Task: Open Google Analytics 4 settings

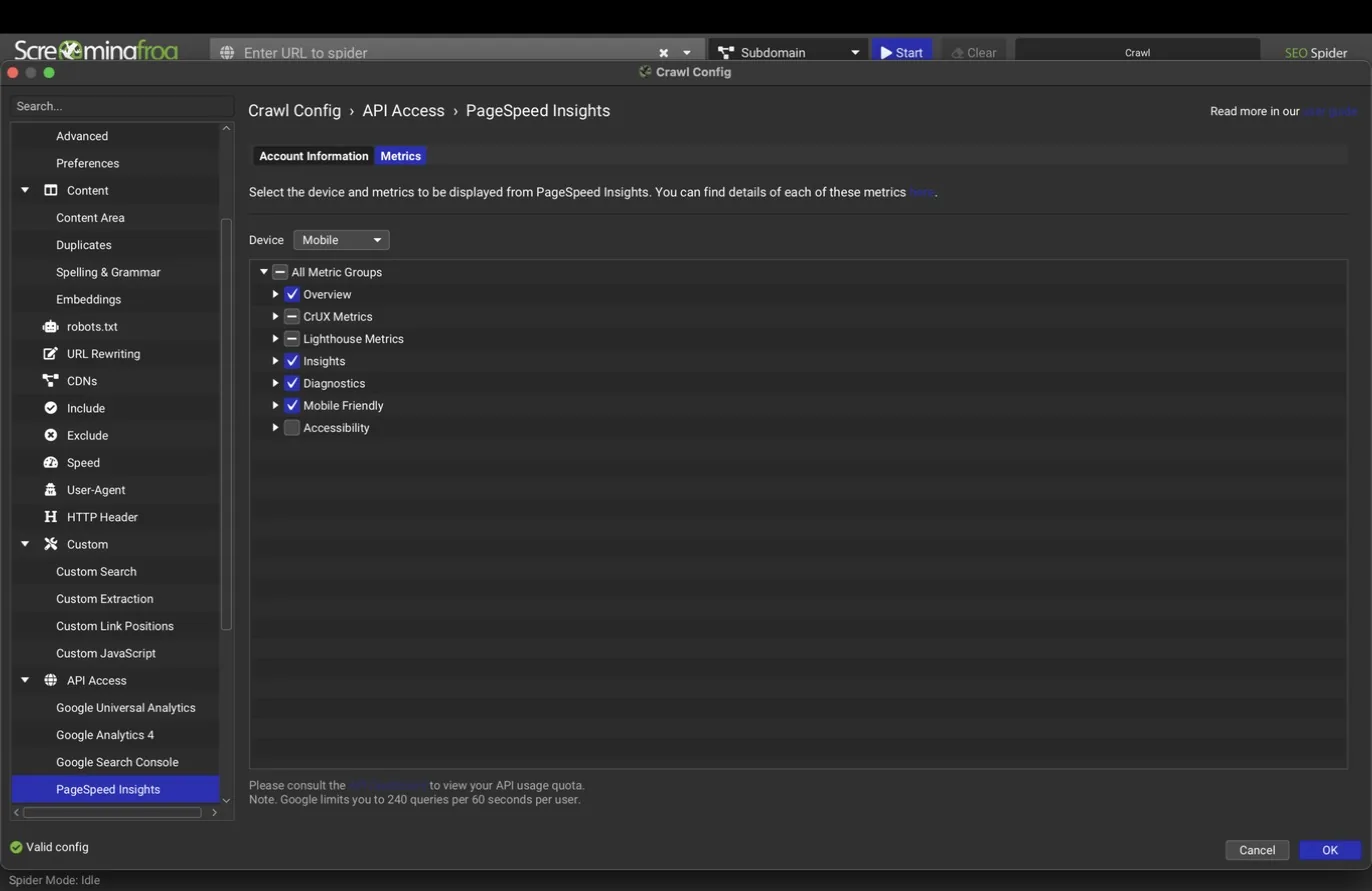Action: point(105,735)
